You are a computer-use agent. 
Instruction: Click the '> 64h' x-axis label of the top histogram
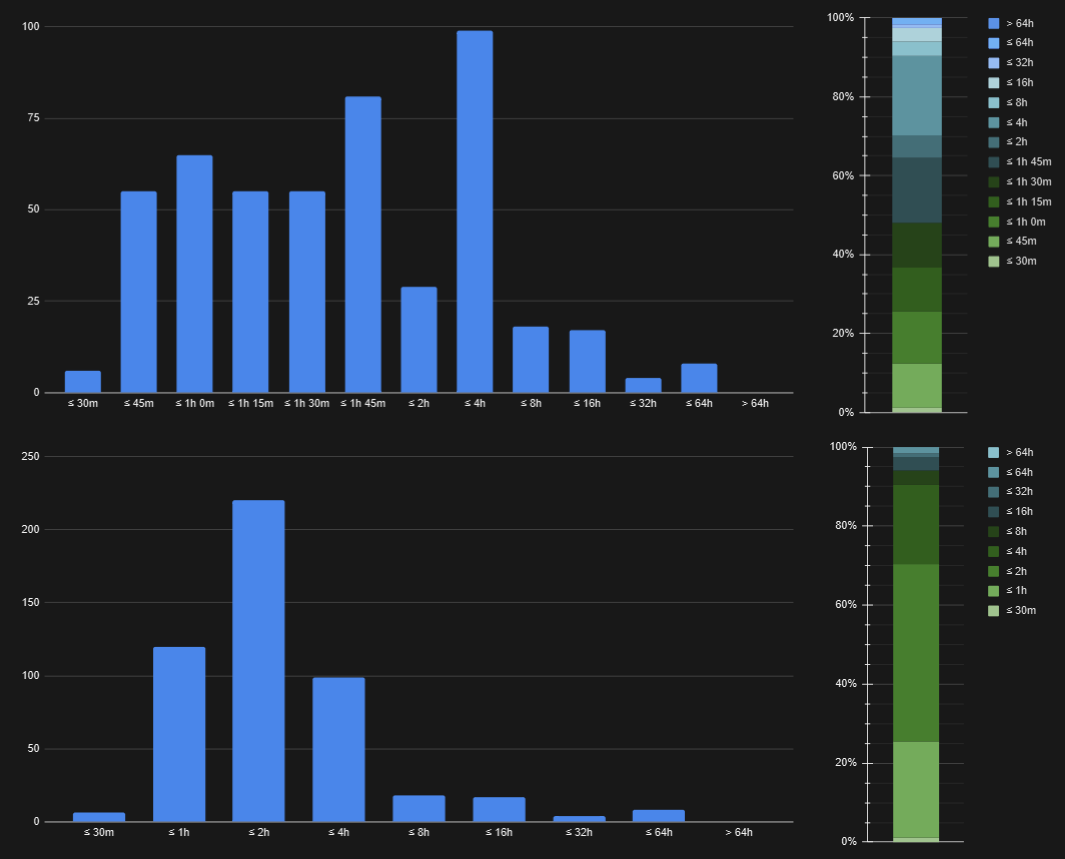coord(755,403)
